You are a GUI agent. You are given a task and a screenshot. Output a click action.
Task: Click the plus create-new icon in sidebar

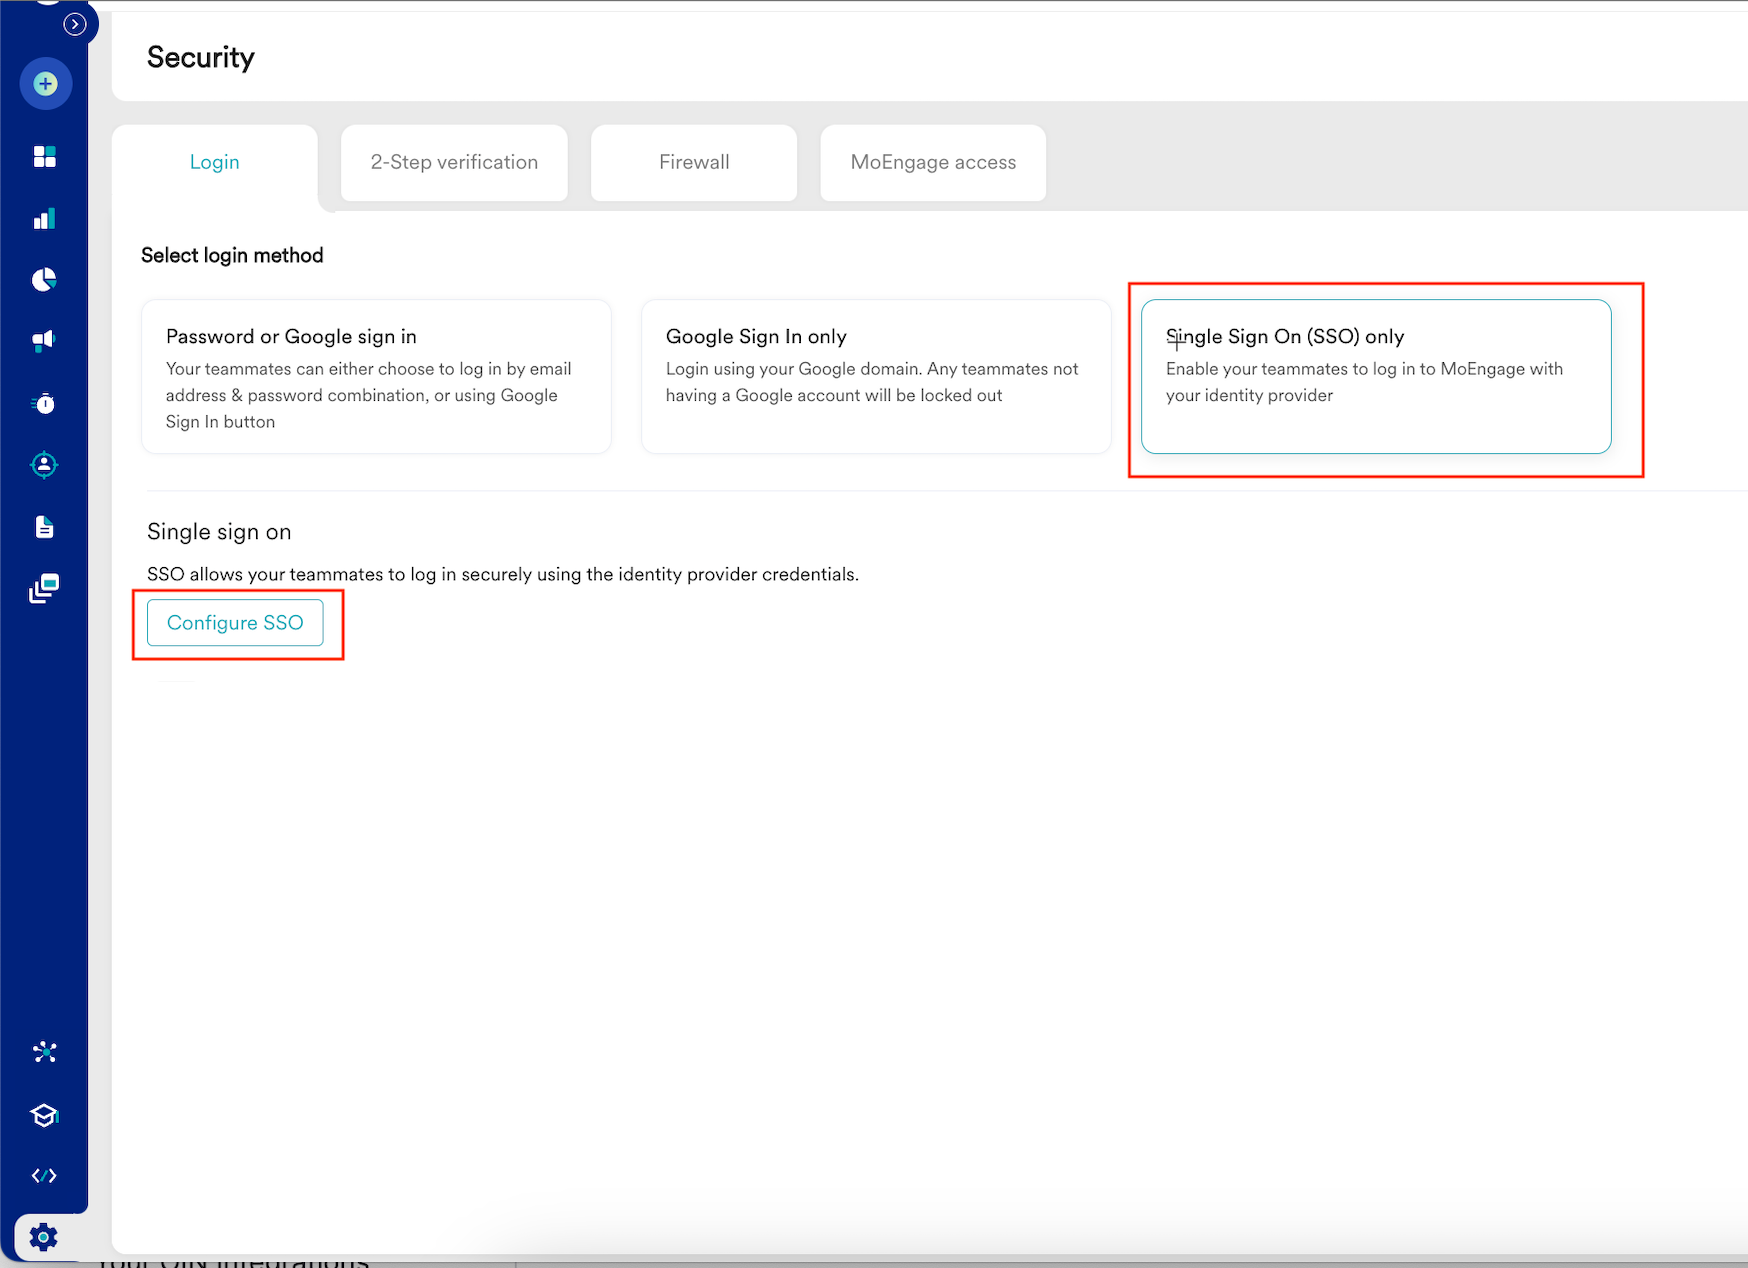pyautogui.click(x=45, y=84)
